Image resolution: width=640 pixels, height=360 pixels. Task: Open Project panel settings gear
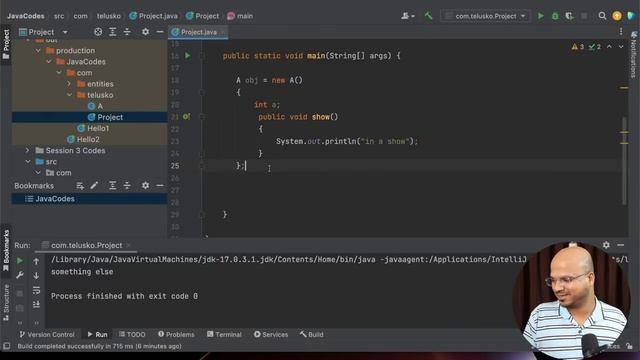145,32
